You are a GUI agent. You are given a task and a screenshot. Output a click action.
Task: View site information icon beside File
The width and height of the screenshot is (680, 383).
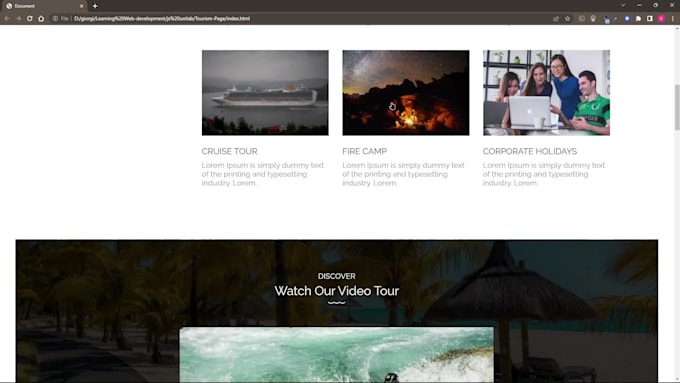point(55,19)
